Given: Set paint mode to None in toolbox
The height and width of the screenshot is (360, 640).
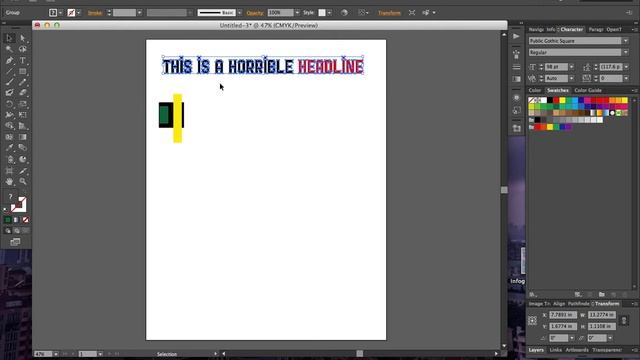Looking at the screenshot, I should 25,220.
